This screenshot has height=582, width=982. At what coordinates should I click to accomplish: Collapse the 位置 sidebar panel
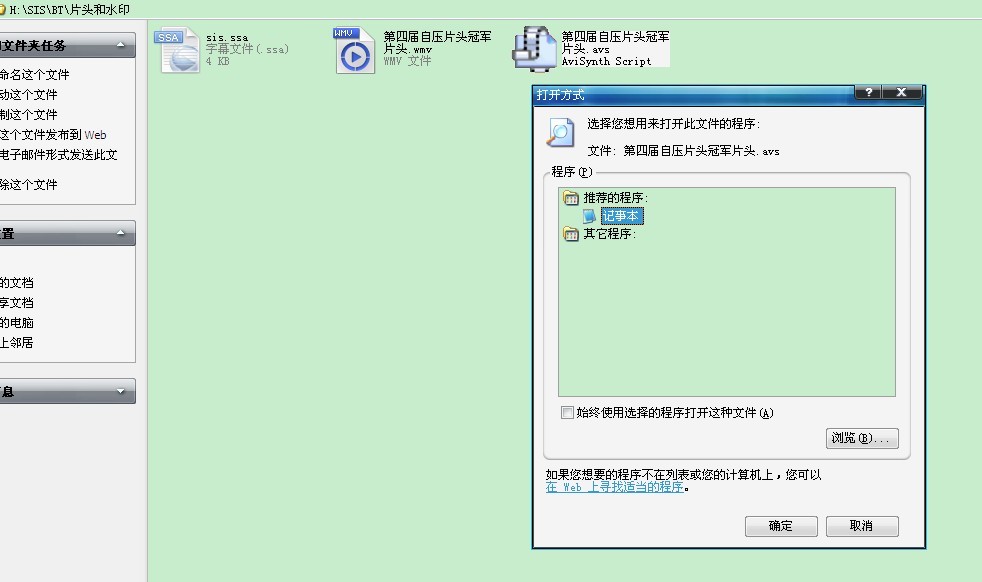[x=120, y=233]
